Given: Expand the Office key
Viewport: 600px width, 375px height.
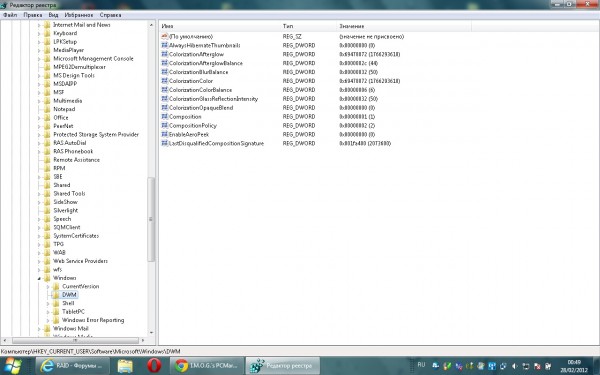Looking at the screenshot, I should point(39,118).
